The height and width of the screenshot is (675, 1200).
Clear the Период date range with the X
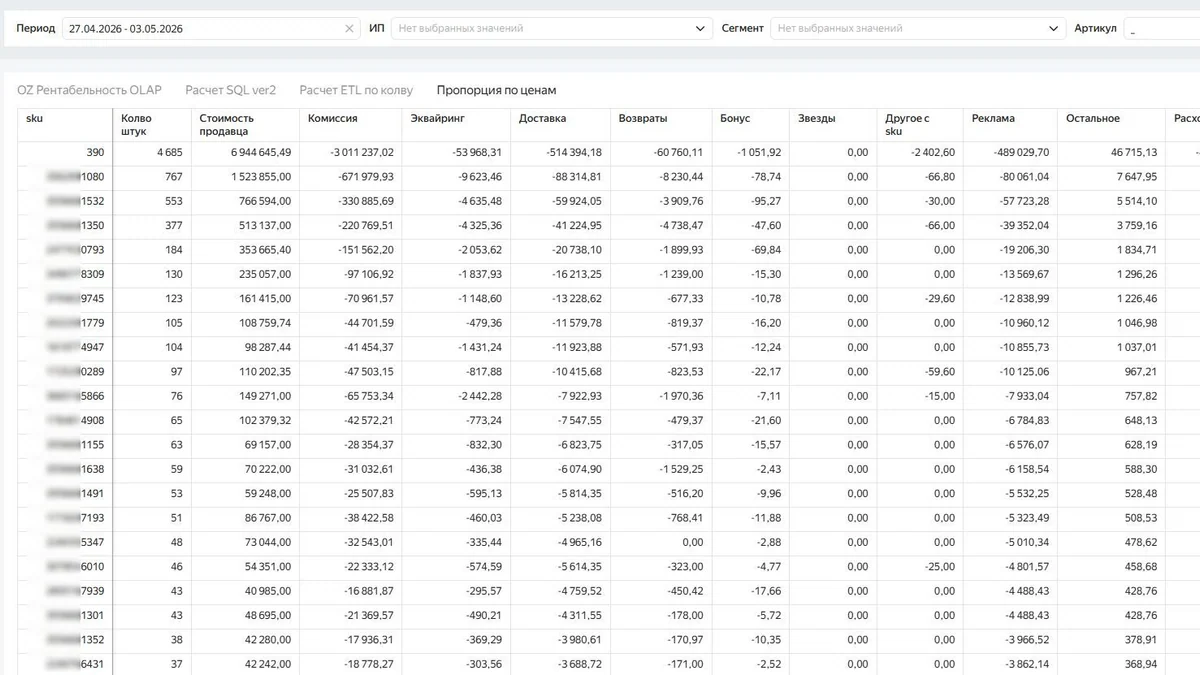click(349, 29)
